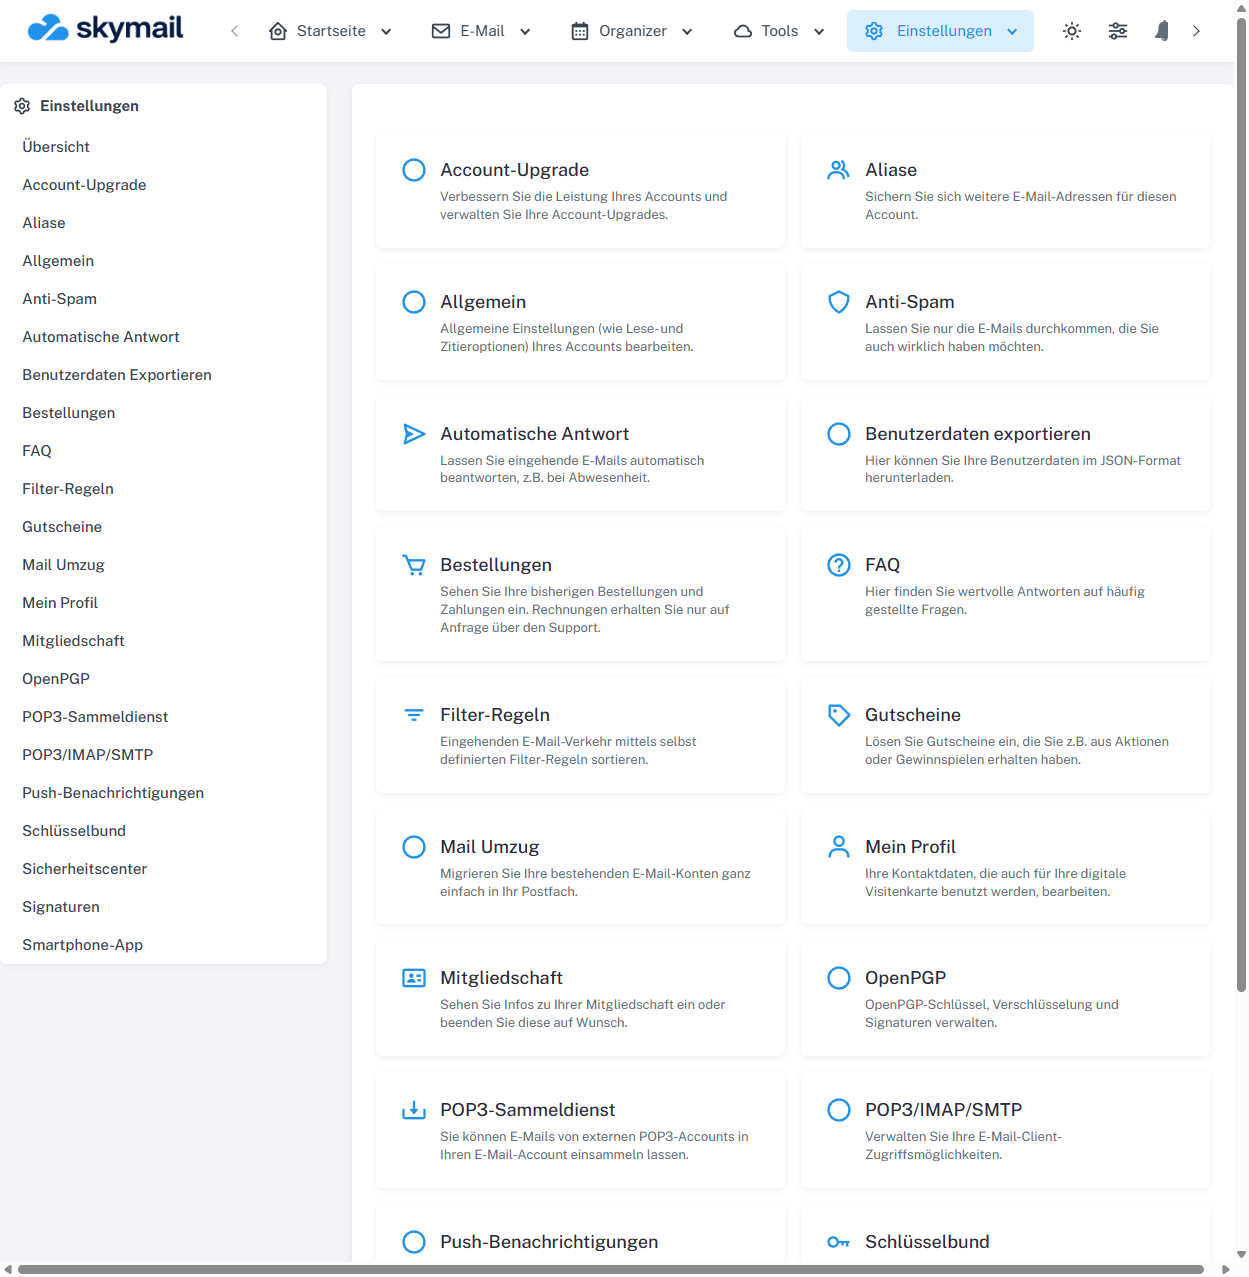Click the filter icon for Filter-Regeln
This screenshot has height=1277, width=1249.
pyautogui.click(x=414, y=715)
